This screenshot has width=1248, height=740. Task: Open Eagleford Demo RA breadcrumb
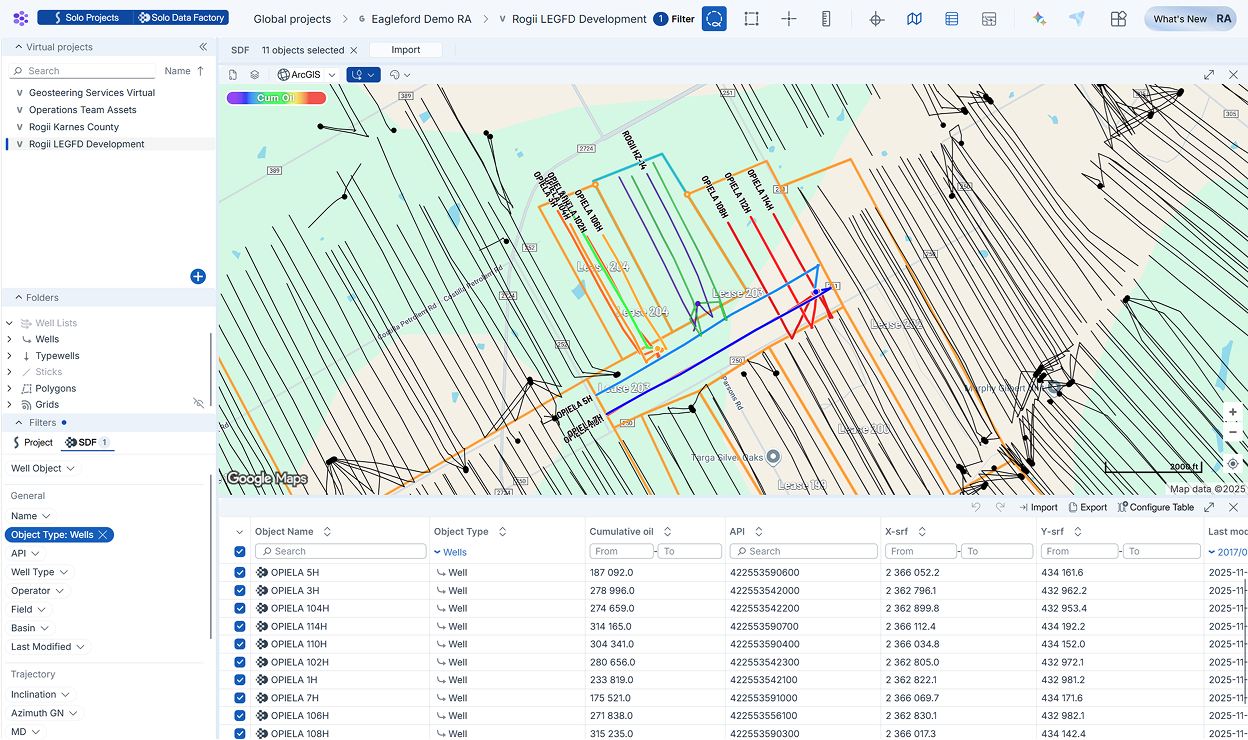[421, 19]
